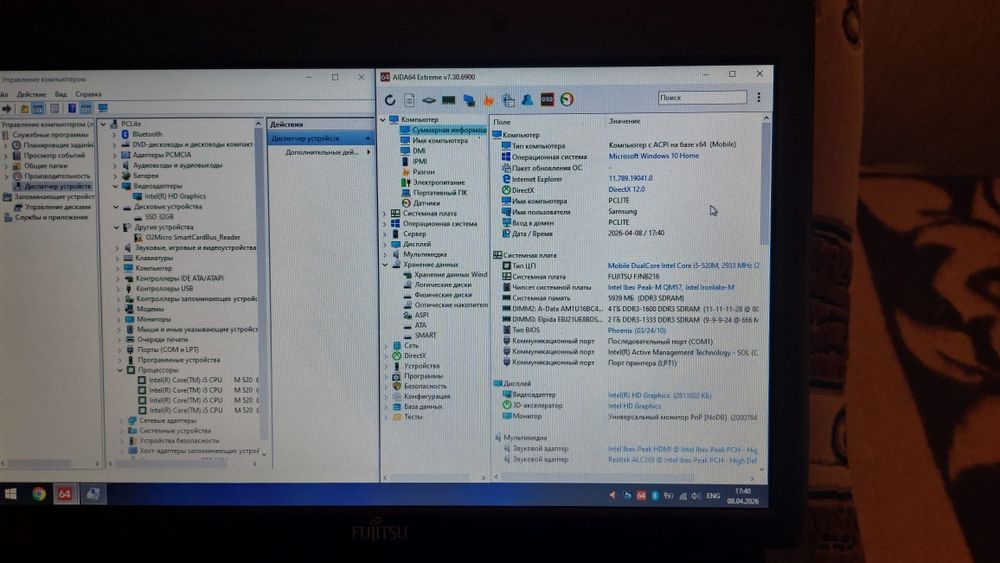
Task: Click the AIDA64 disk benchmark toolbar icon
Action: click(x=429, y=100)
